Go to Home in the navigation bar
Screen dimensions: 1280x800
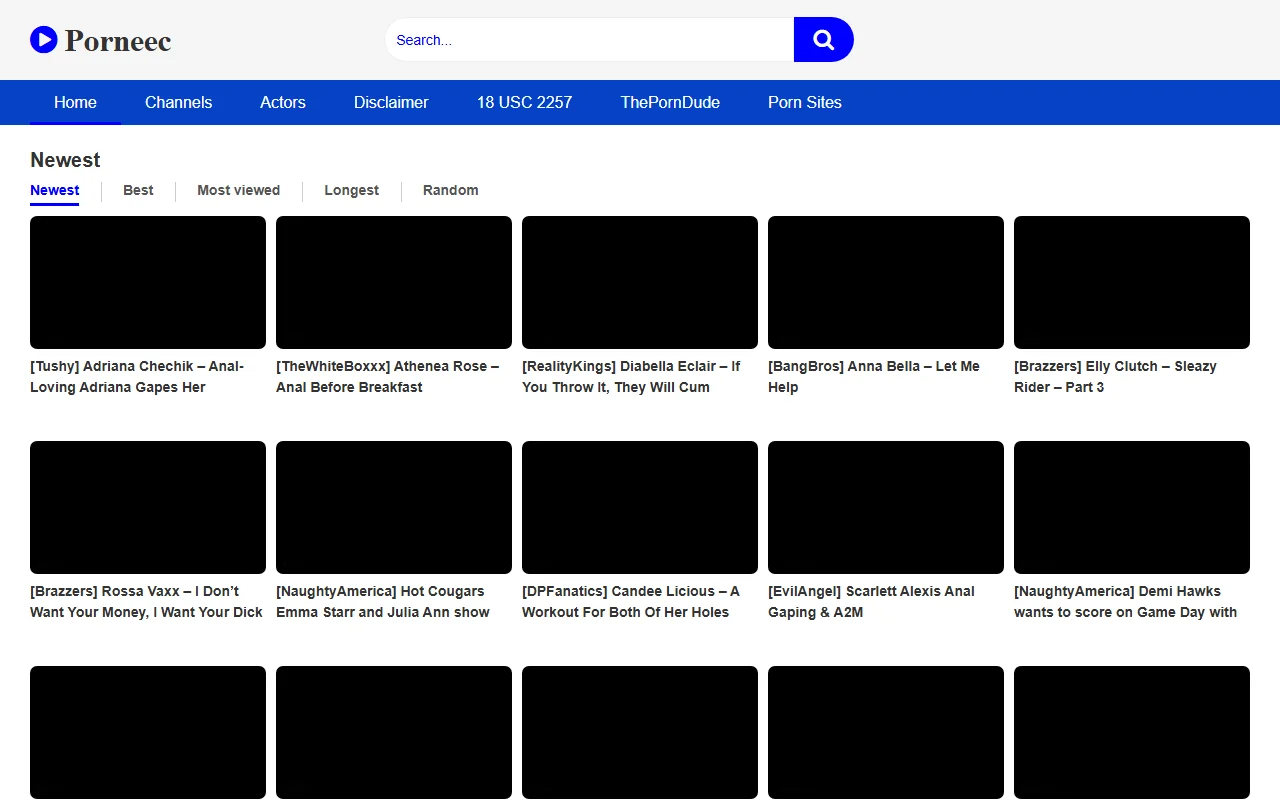[x=75, y=102]
